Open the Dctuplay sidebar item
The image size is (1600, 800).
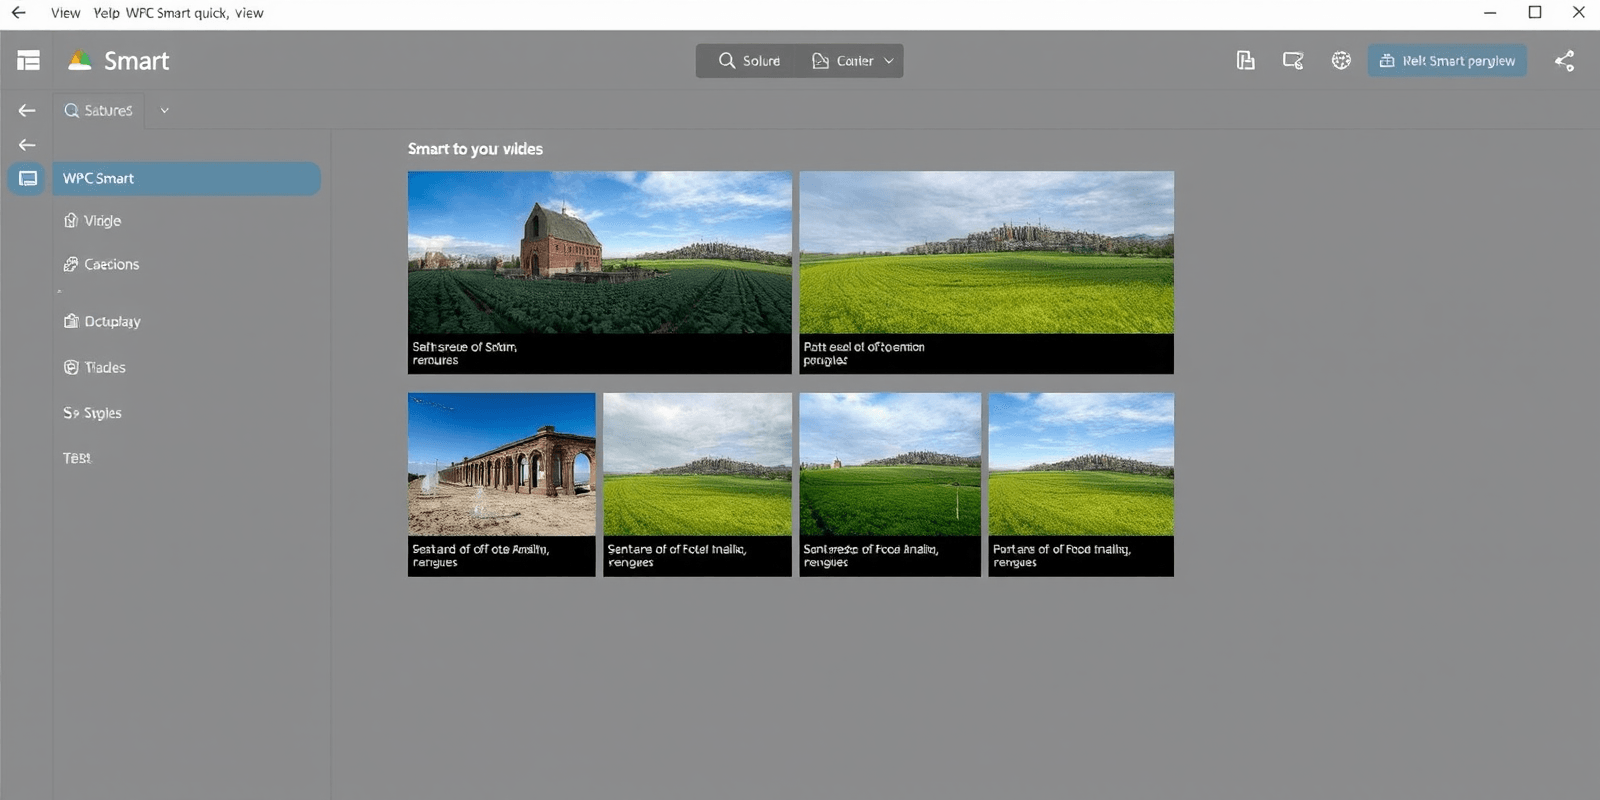(x=186, y=322)
